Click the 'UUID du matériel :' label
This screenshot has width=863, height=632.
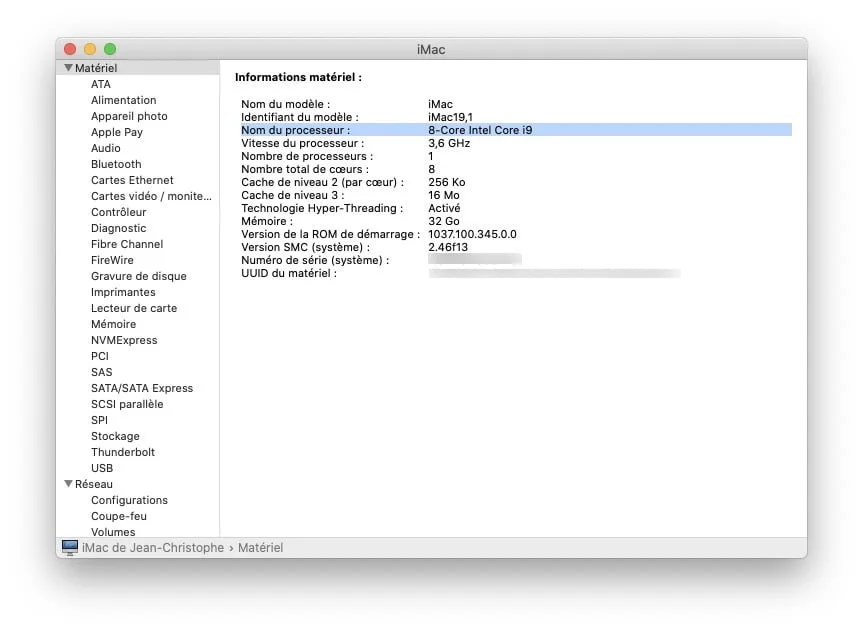289,273
